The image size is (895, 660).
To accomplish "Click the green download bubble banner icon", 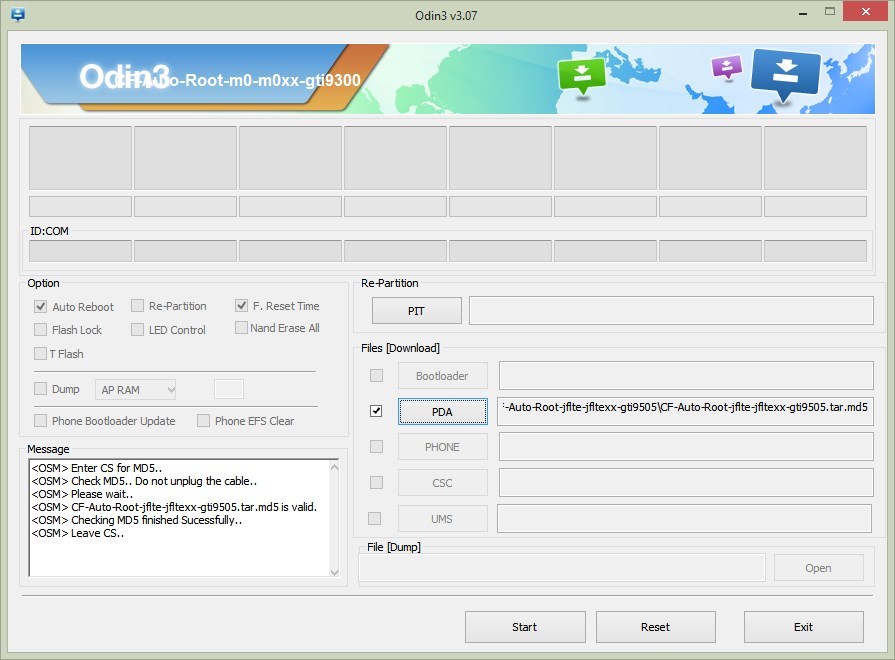I will pyautogui.click(x=581, y=77).
